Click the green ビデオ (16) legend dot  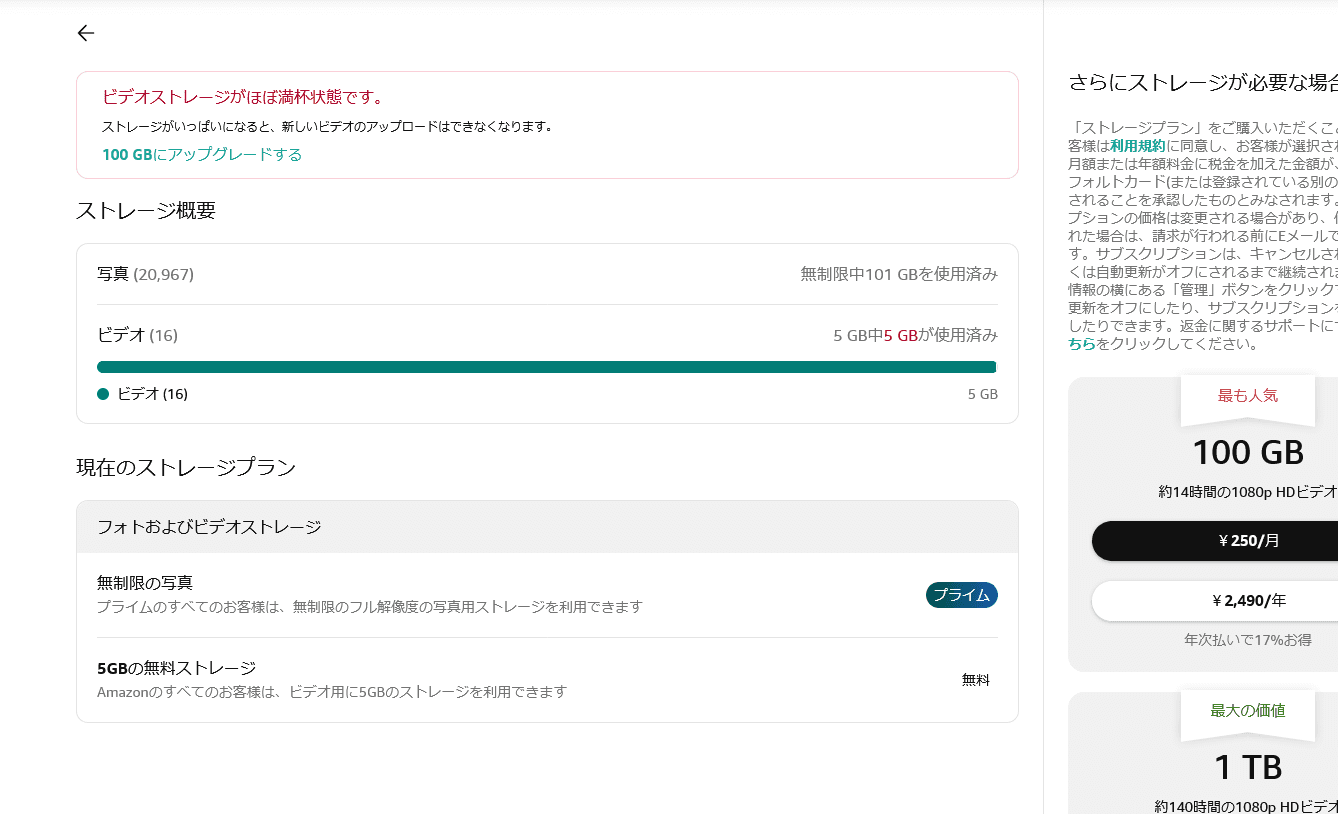click(x=103, y=394)
